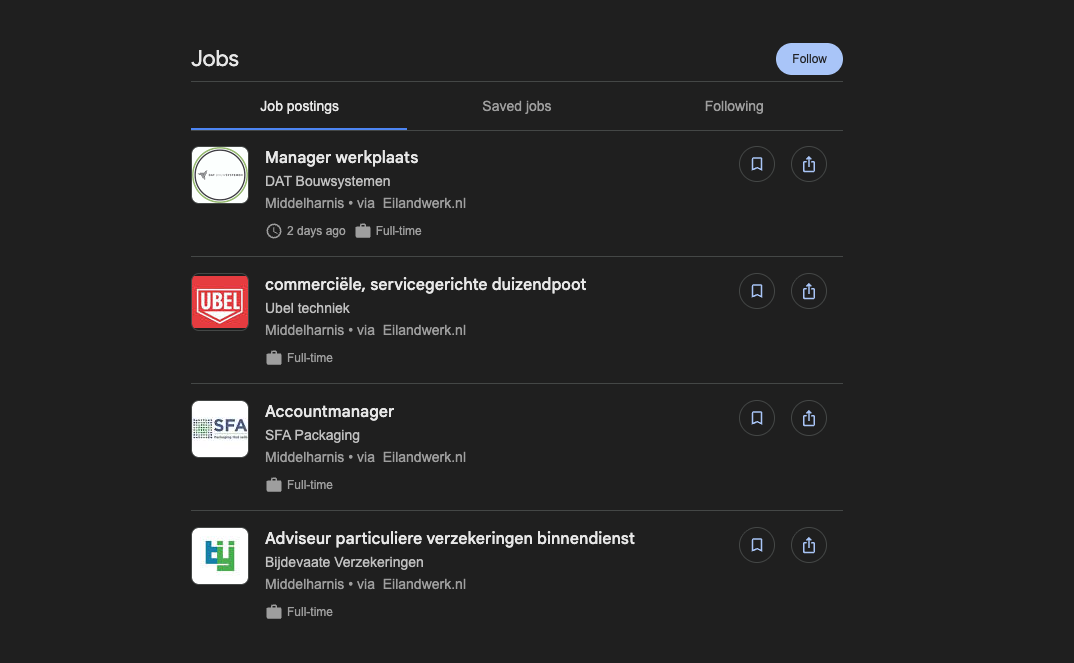
Task: Click the SFA Packaging logo thumbnail
Action: coord(220,429)
